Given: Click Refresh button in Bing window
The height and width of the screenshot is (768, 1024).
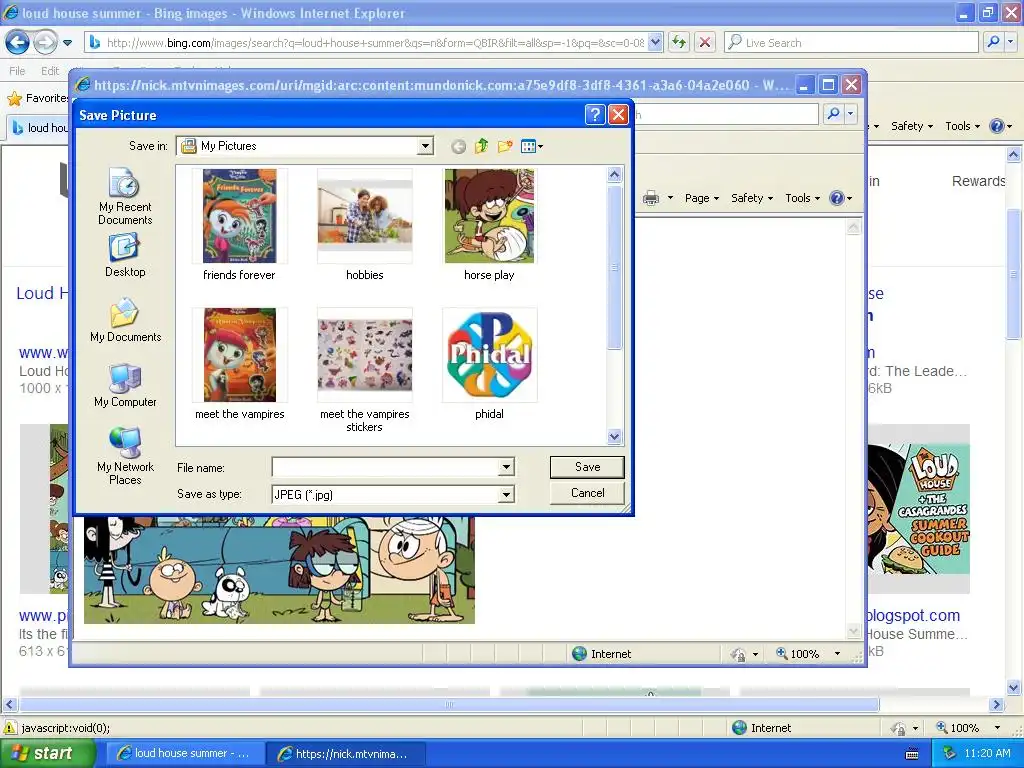Looking at the screenshot, I should [x=679, y=42].
